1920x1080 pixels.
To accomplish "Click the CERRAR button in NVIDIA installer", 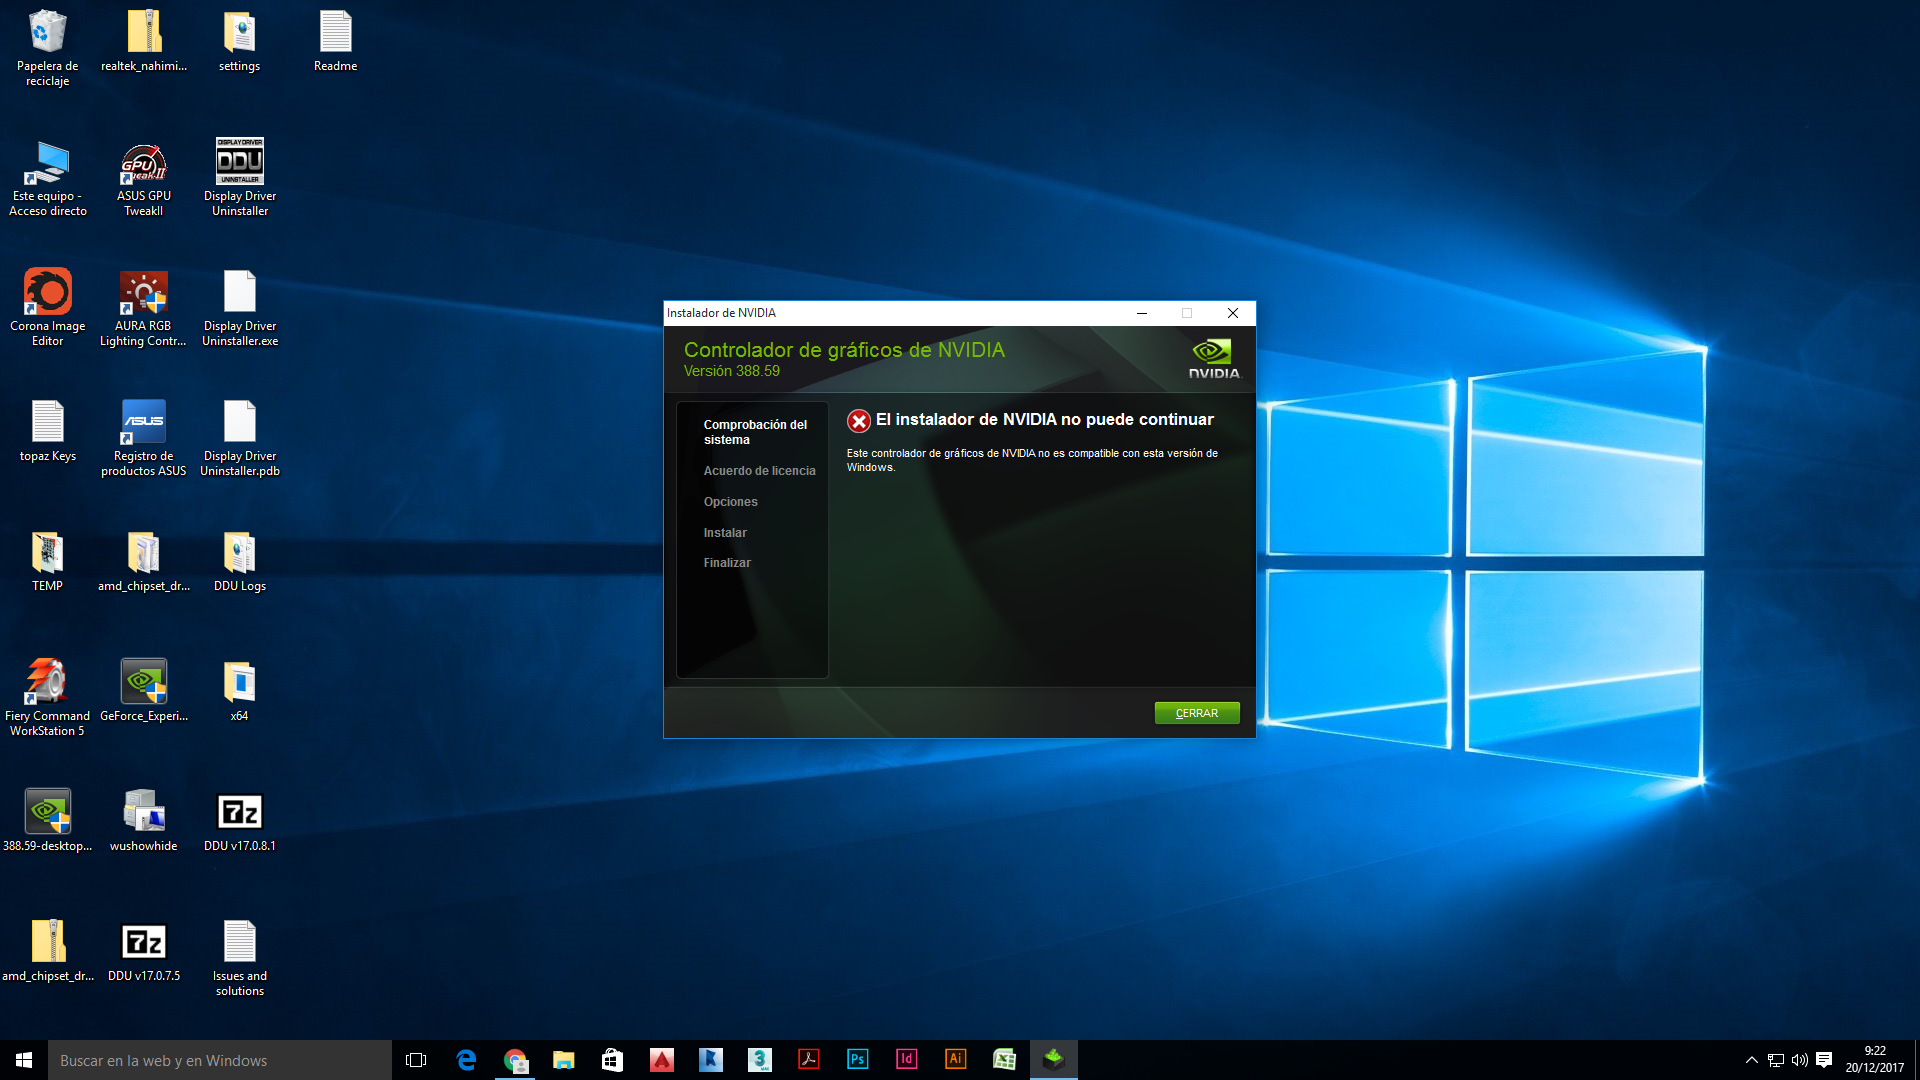I will [x=1196, y=713].
